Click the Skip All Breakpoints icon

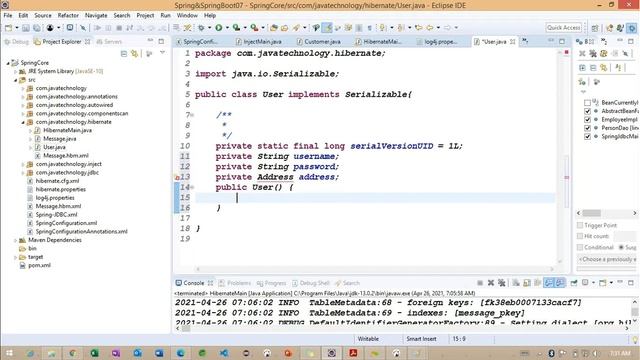(83, 28)
